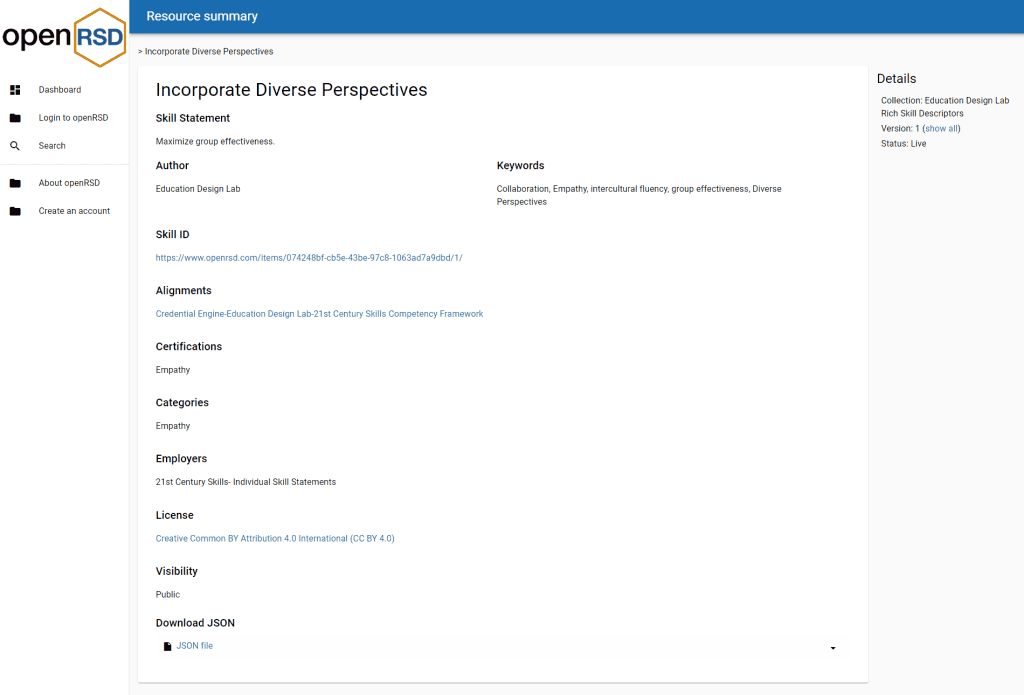
Task: Click the Resource summary header title
Action: coord(202,16)
